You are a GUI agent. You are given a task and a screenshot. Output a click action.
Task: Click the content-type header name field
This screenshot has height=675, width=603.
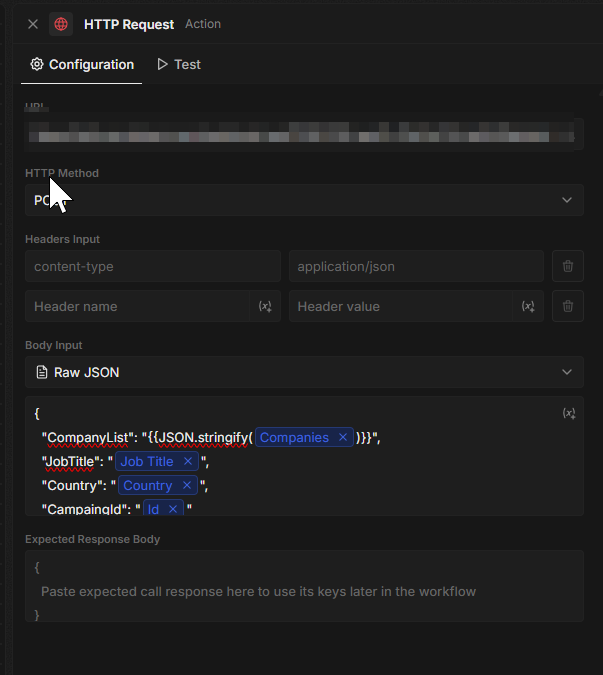click(153, 266)
